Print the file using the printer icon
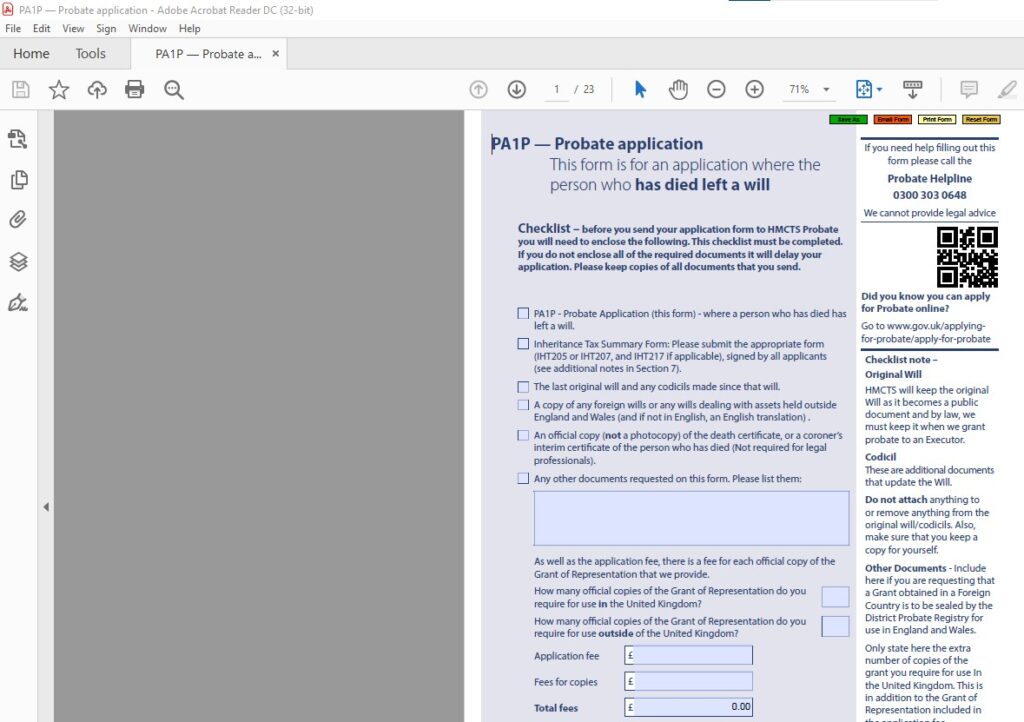Viewport: 1024px width, 722px height. click(x=135, y=89)
